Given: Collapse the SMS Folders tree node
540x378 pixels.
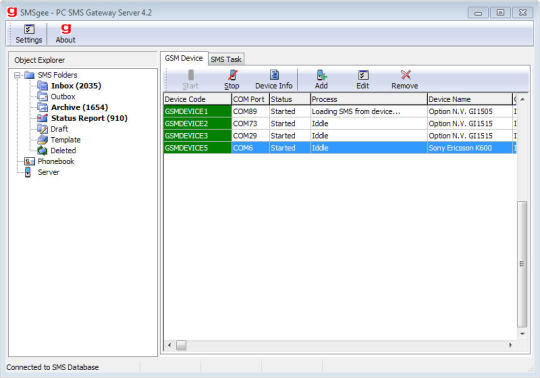Looking at the screenshot, I should [17, 75].
